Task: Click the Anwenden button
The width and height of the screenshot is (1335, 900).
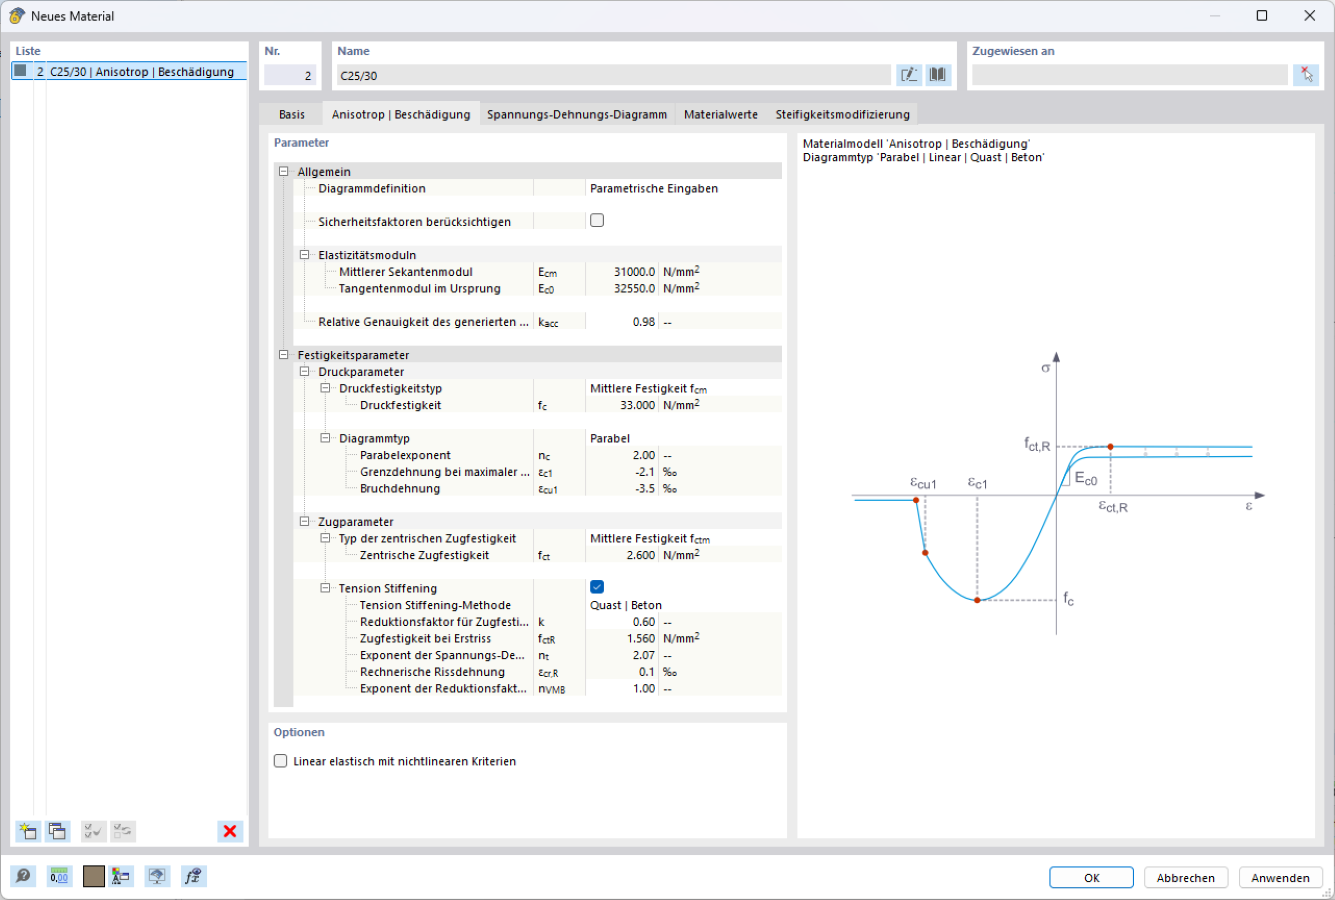Action: [x=1280, y=877]
